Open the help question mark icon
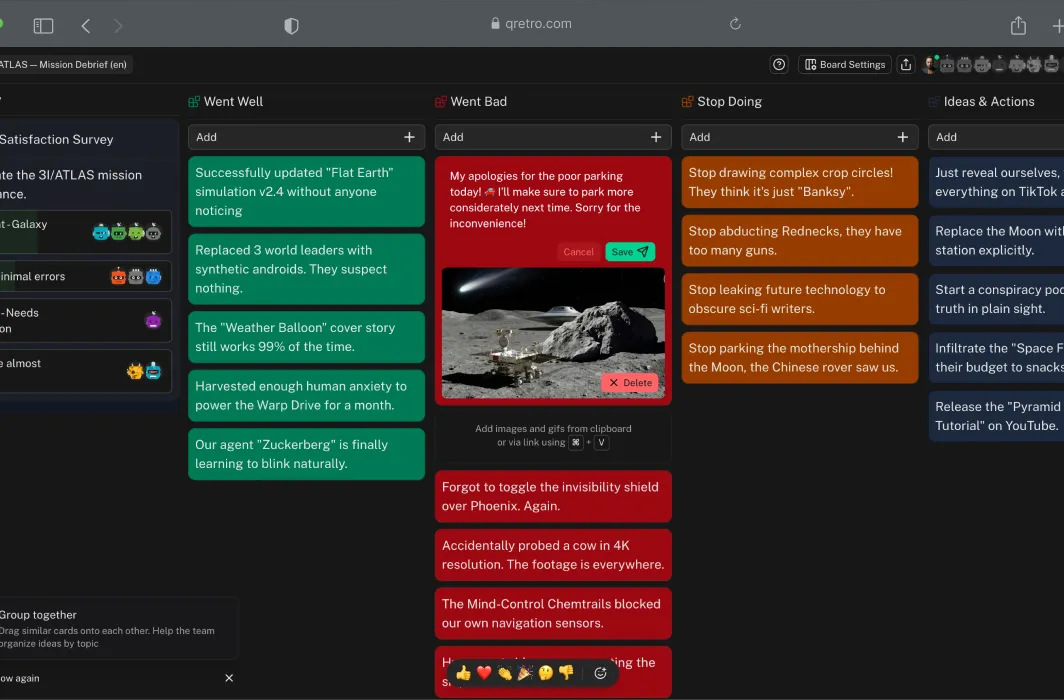Image resolution: width=1064 pixels, height=700 pixels. (x=779, y=63)
